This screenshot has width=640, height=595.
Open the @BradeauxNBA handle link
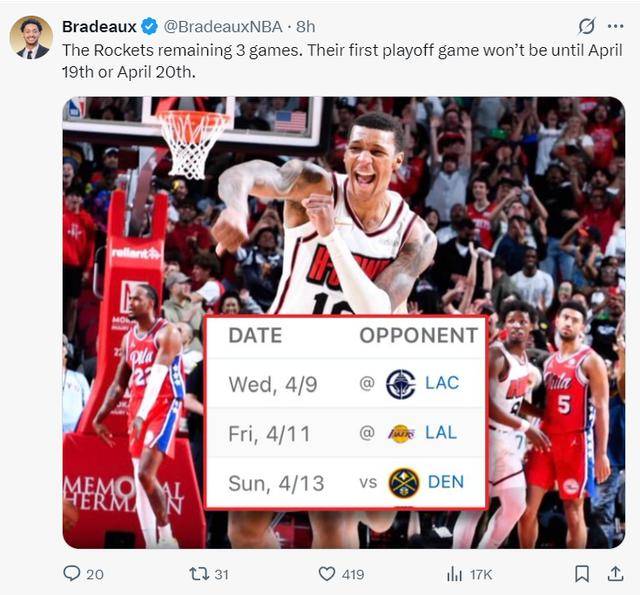point(223,27)
